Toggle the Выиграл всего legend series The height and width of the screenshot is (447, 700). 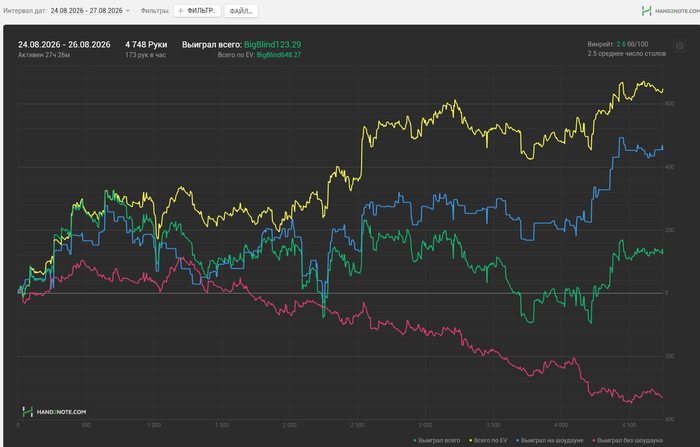[437, 440]
